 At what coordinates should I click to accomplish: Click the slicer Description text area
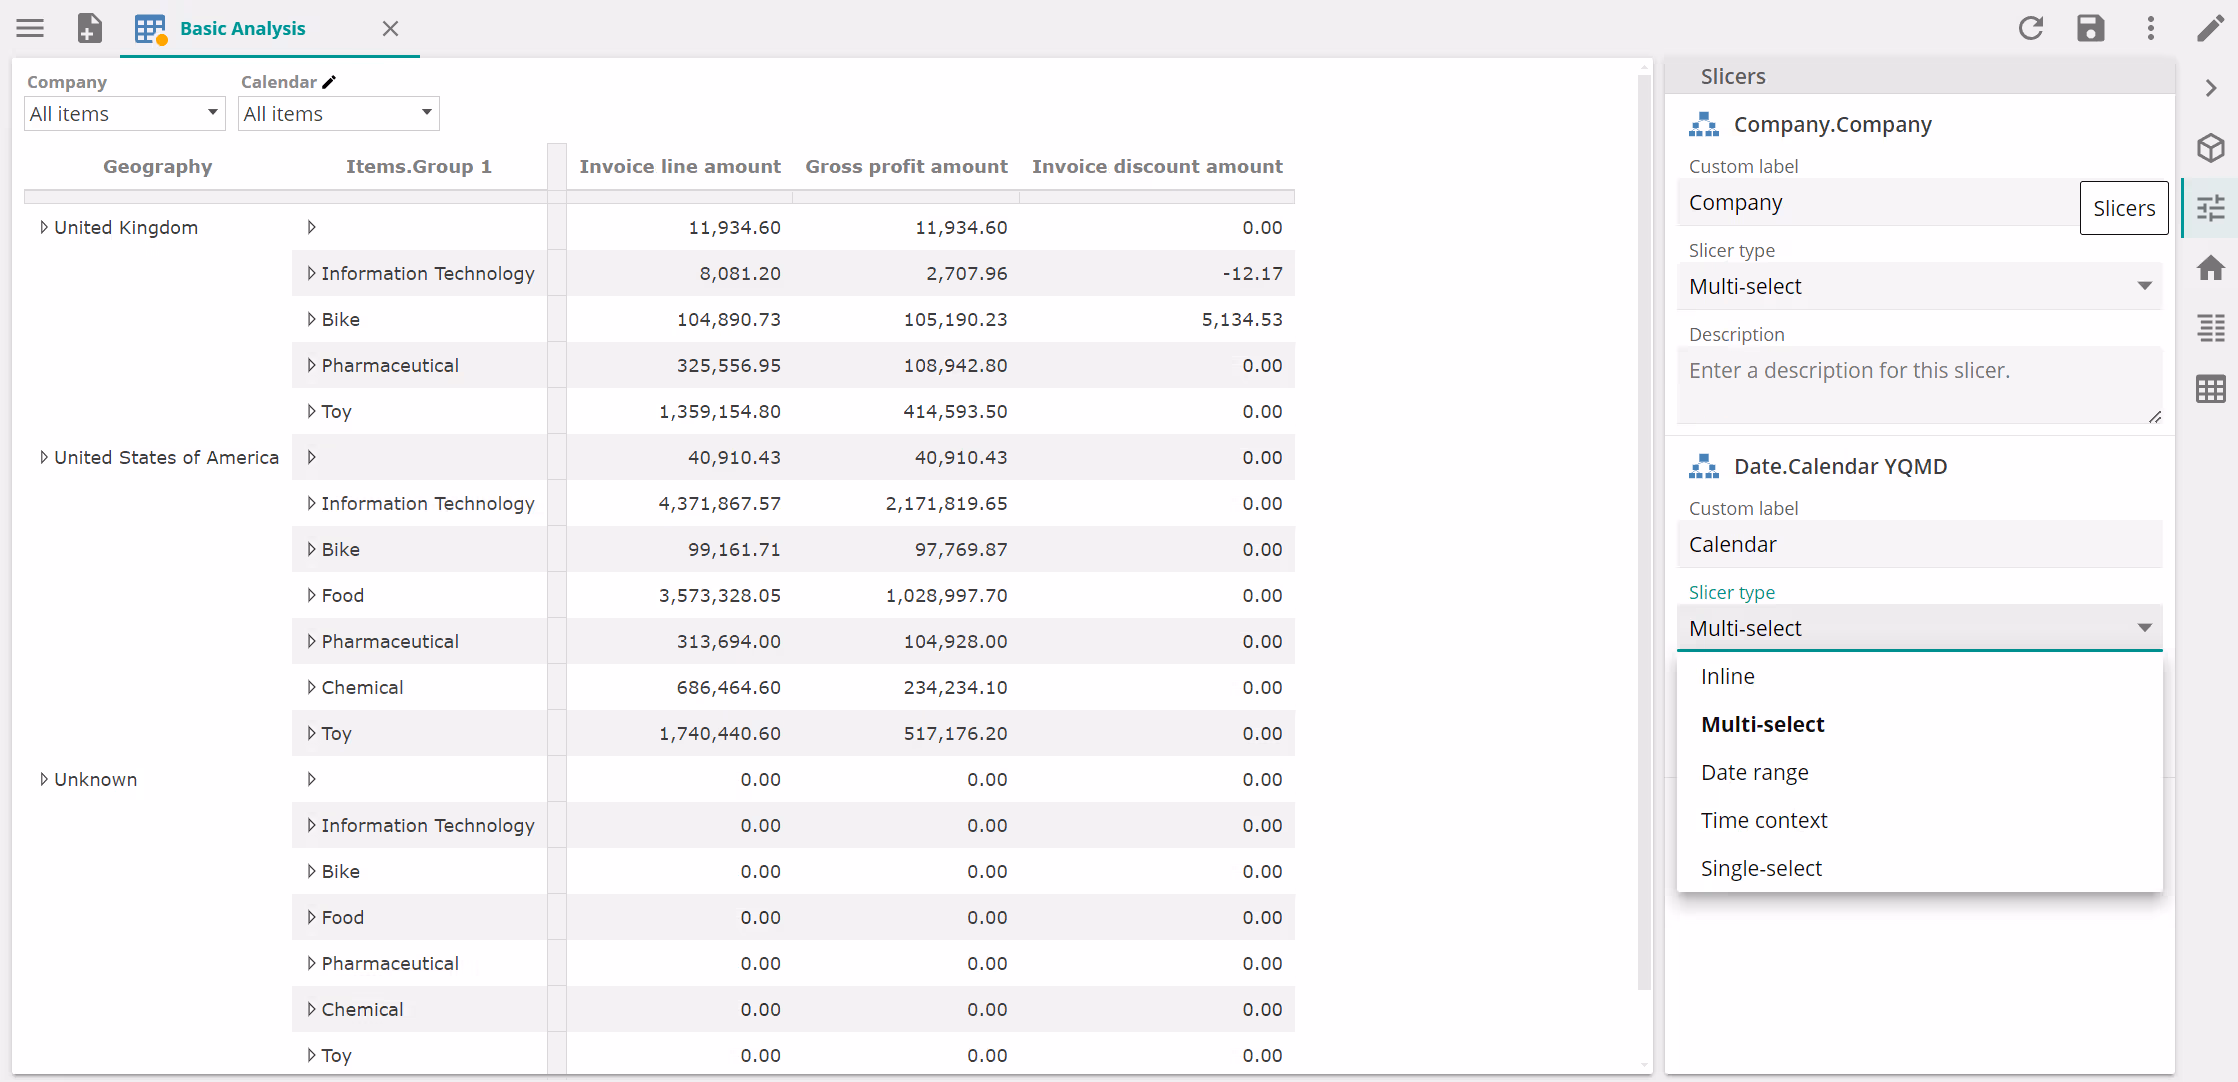(1918, 384)
